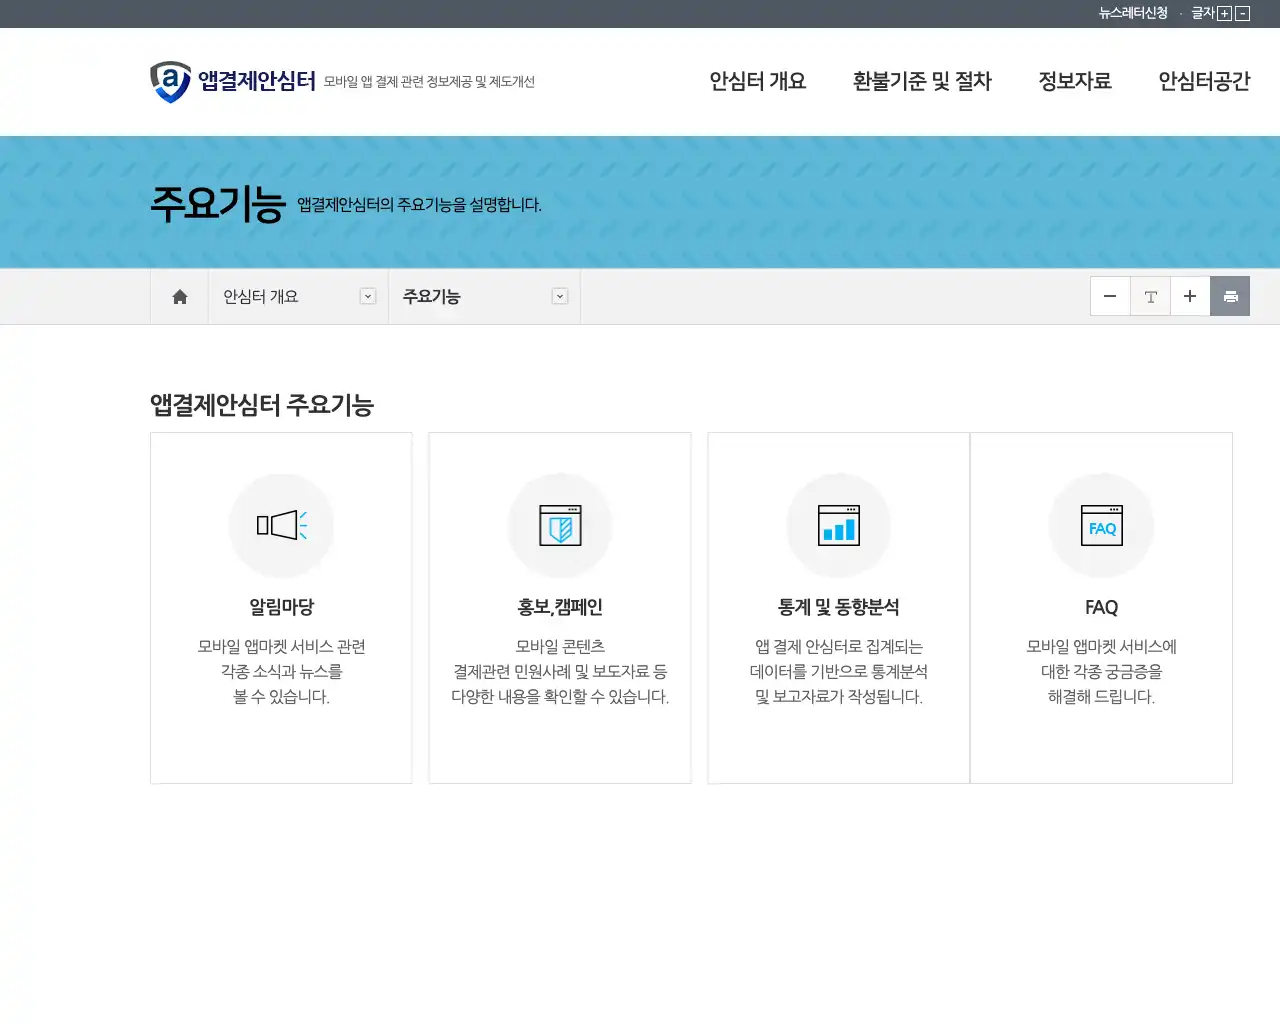Viewport: 1280px width, 1024px height.
Task: Click banner text '앱결제안심터의 주요기능을 설명합니다.'
Action: pyautogui.click(x=419, y=205)
